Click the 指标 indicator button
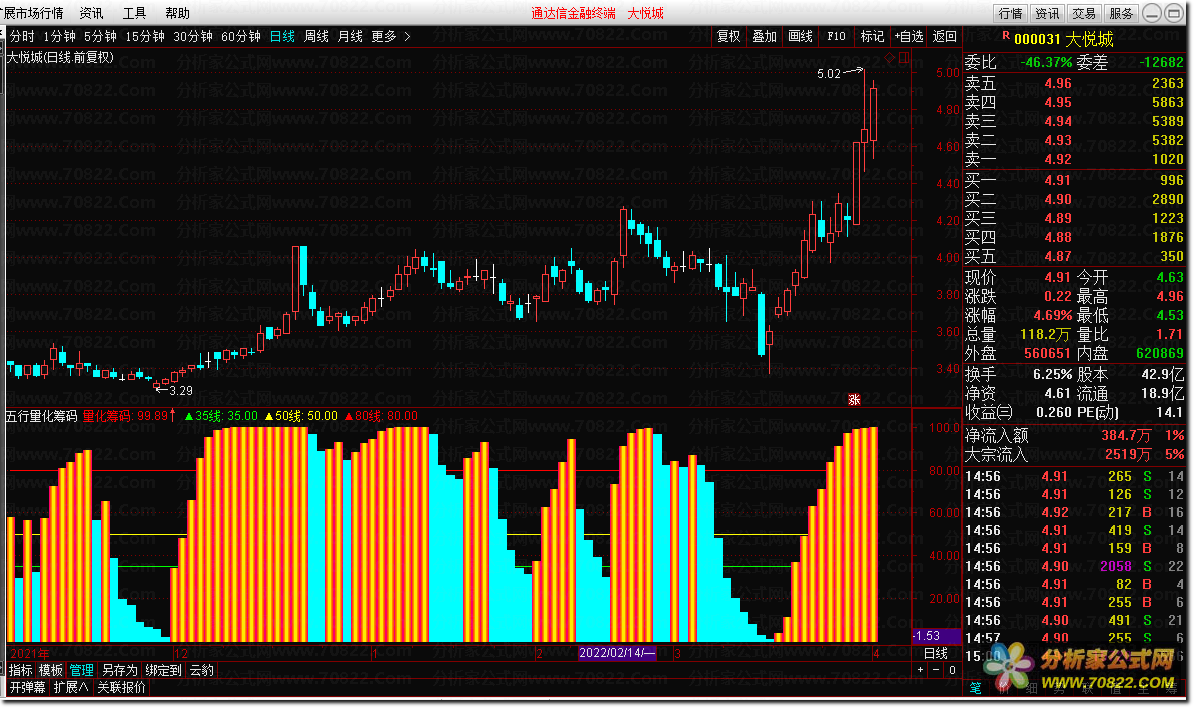Viewport: 1195px width, 708px height. pyautogui.click(x=21, y=671)
